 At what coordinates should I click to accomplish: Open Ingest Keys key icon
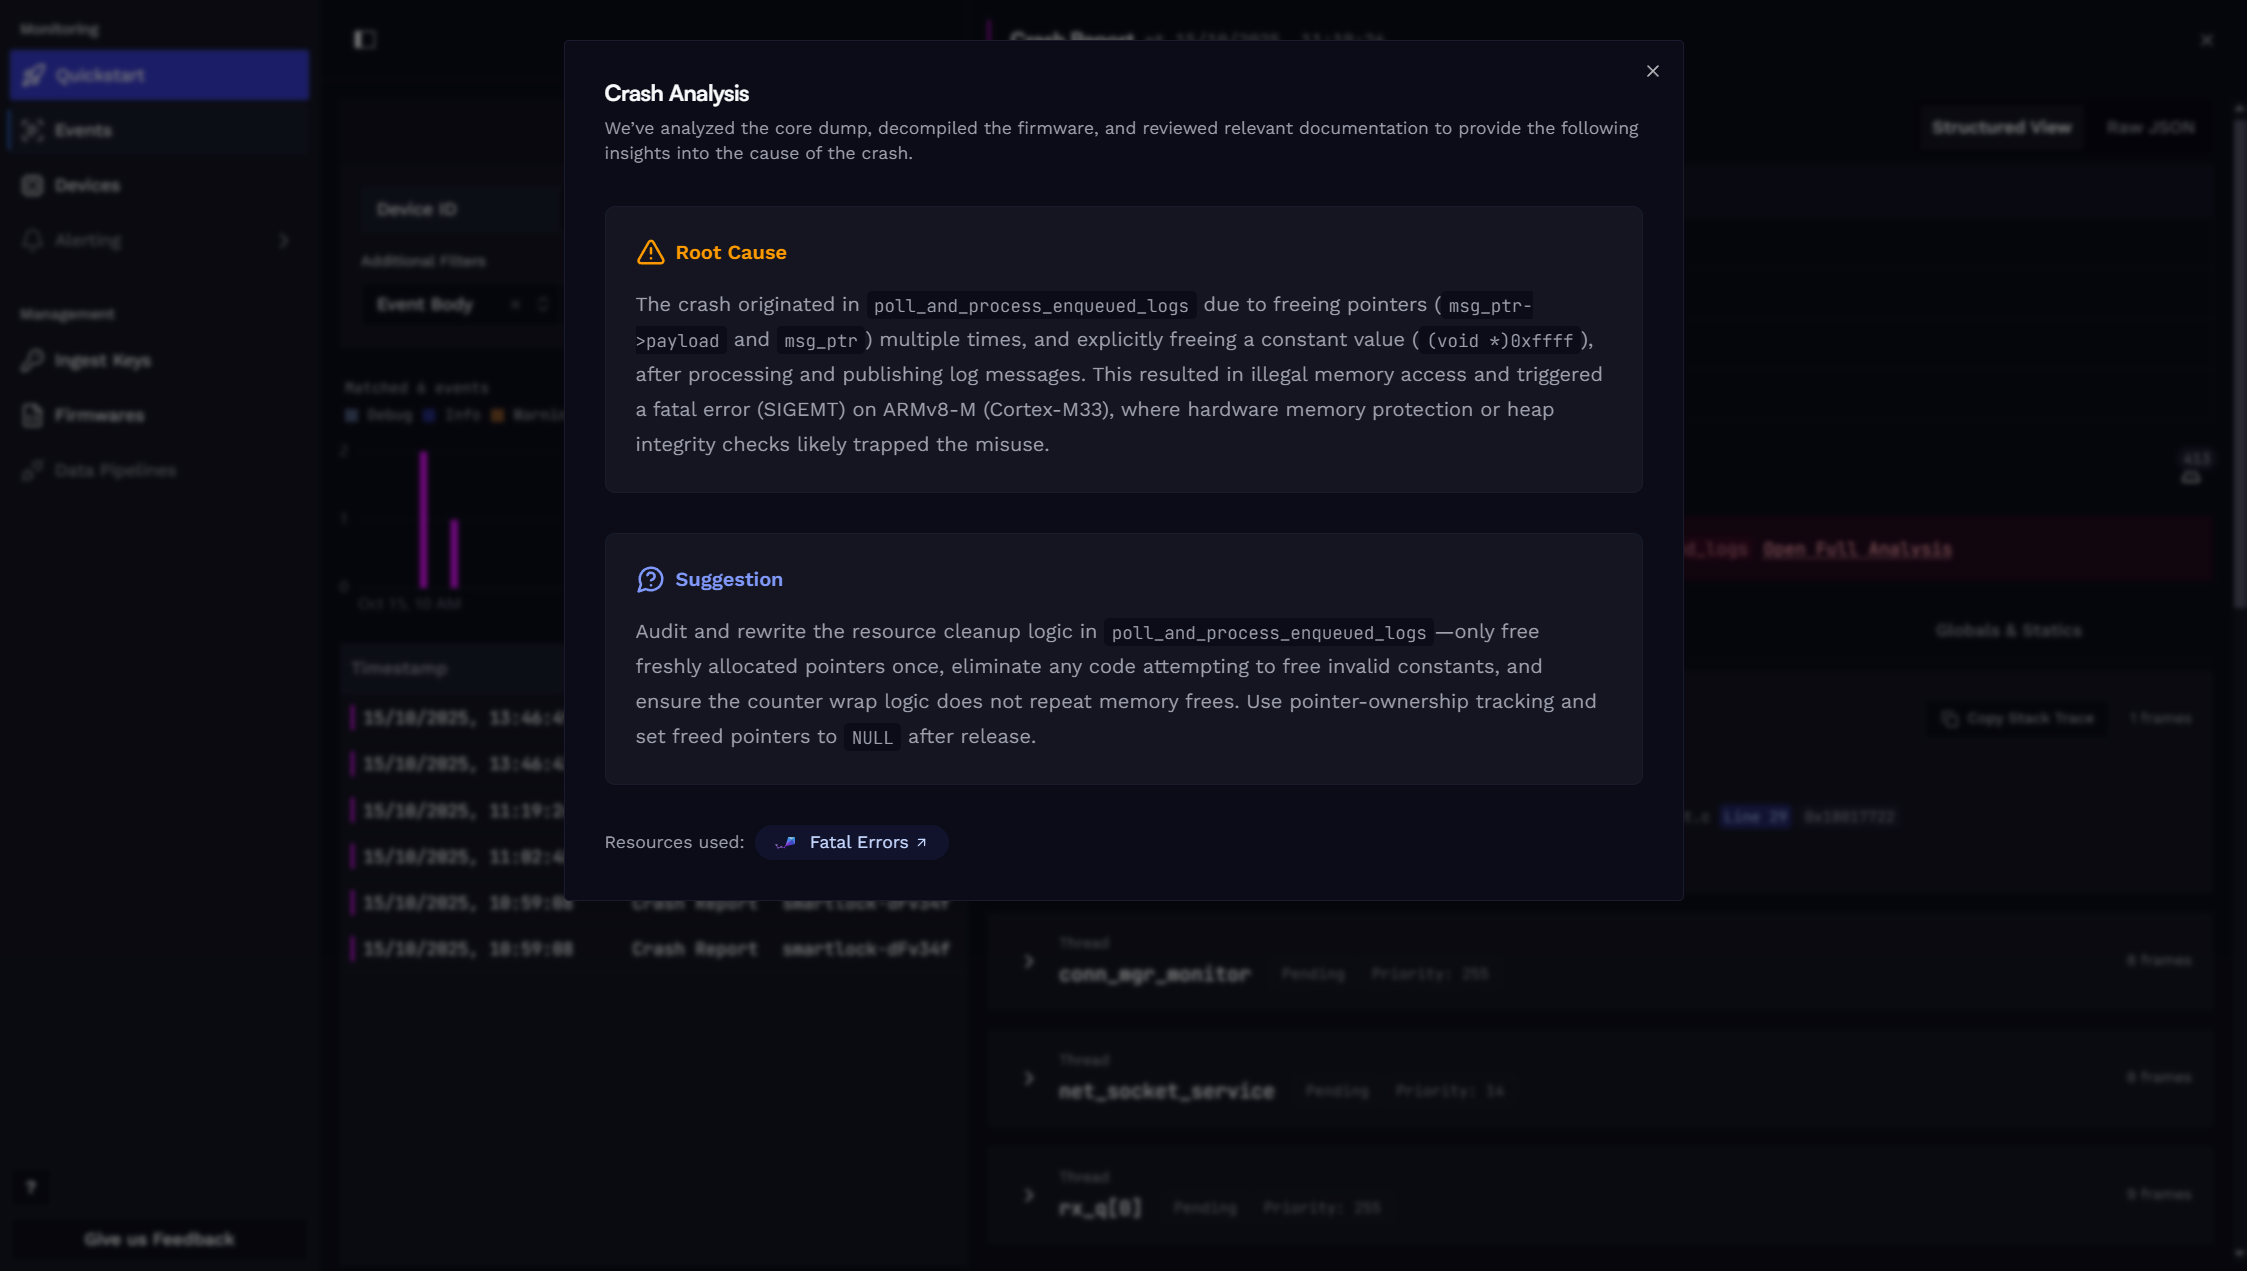[x=33, y=360]
